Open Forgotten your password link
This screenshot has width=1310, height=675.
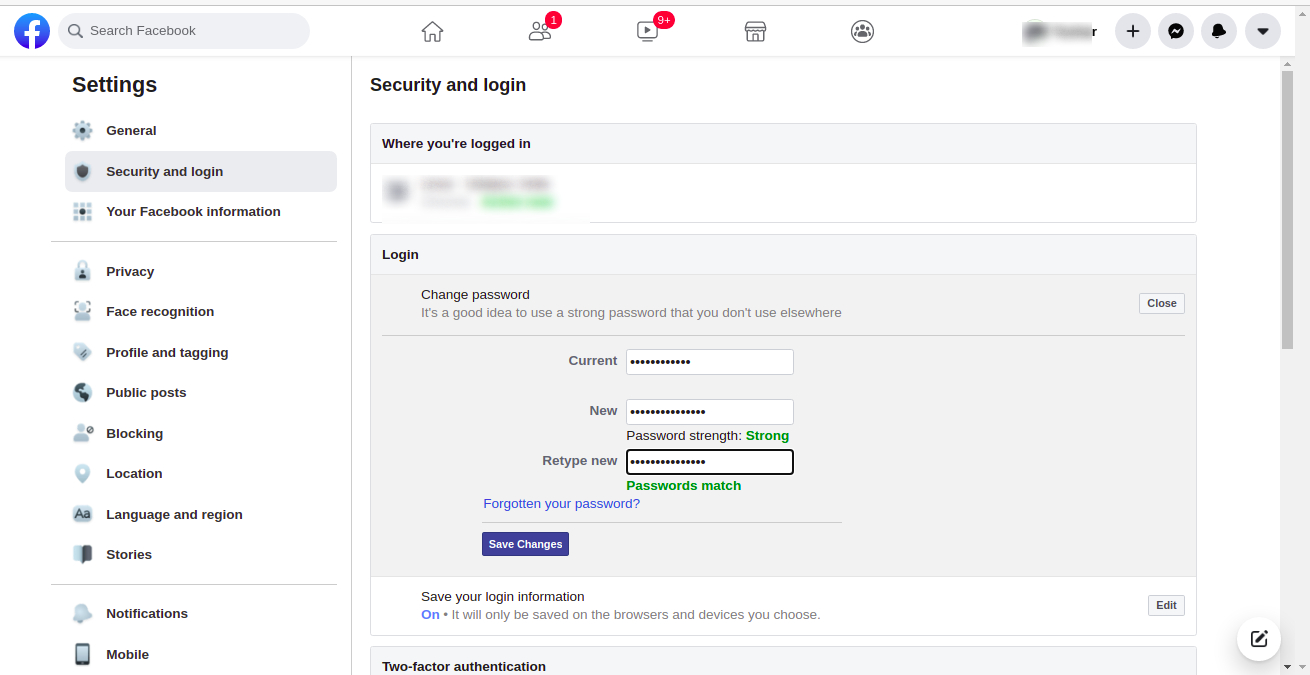(x=561, y=503)
